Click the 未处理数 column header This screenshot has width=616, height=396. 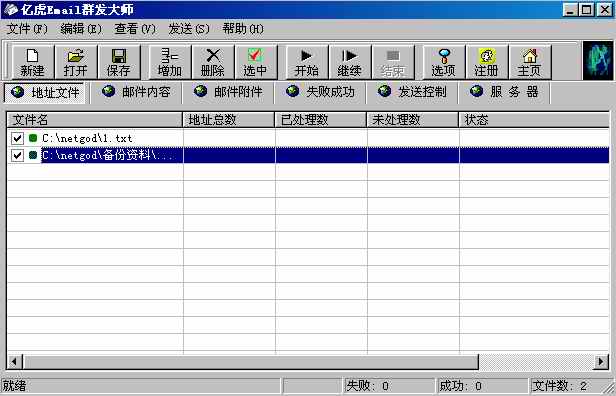pyautogui.click(x=413, y=120)
